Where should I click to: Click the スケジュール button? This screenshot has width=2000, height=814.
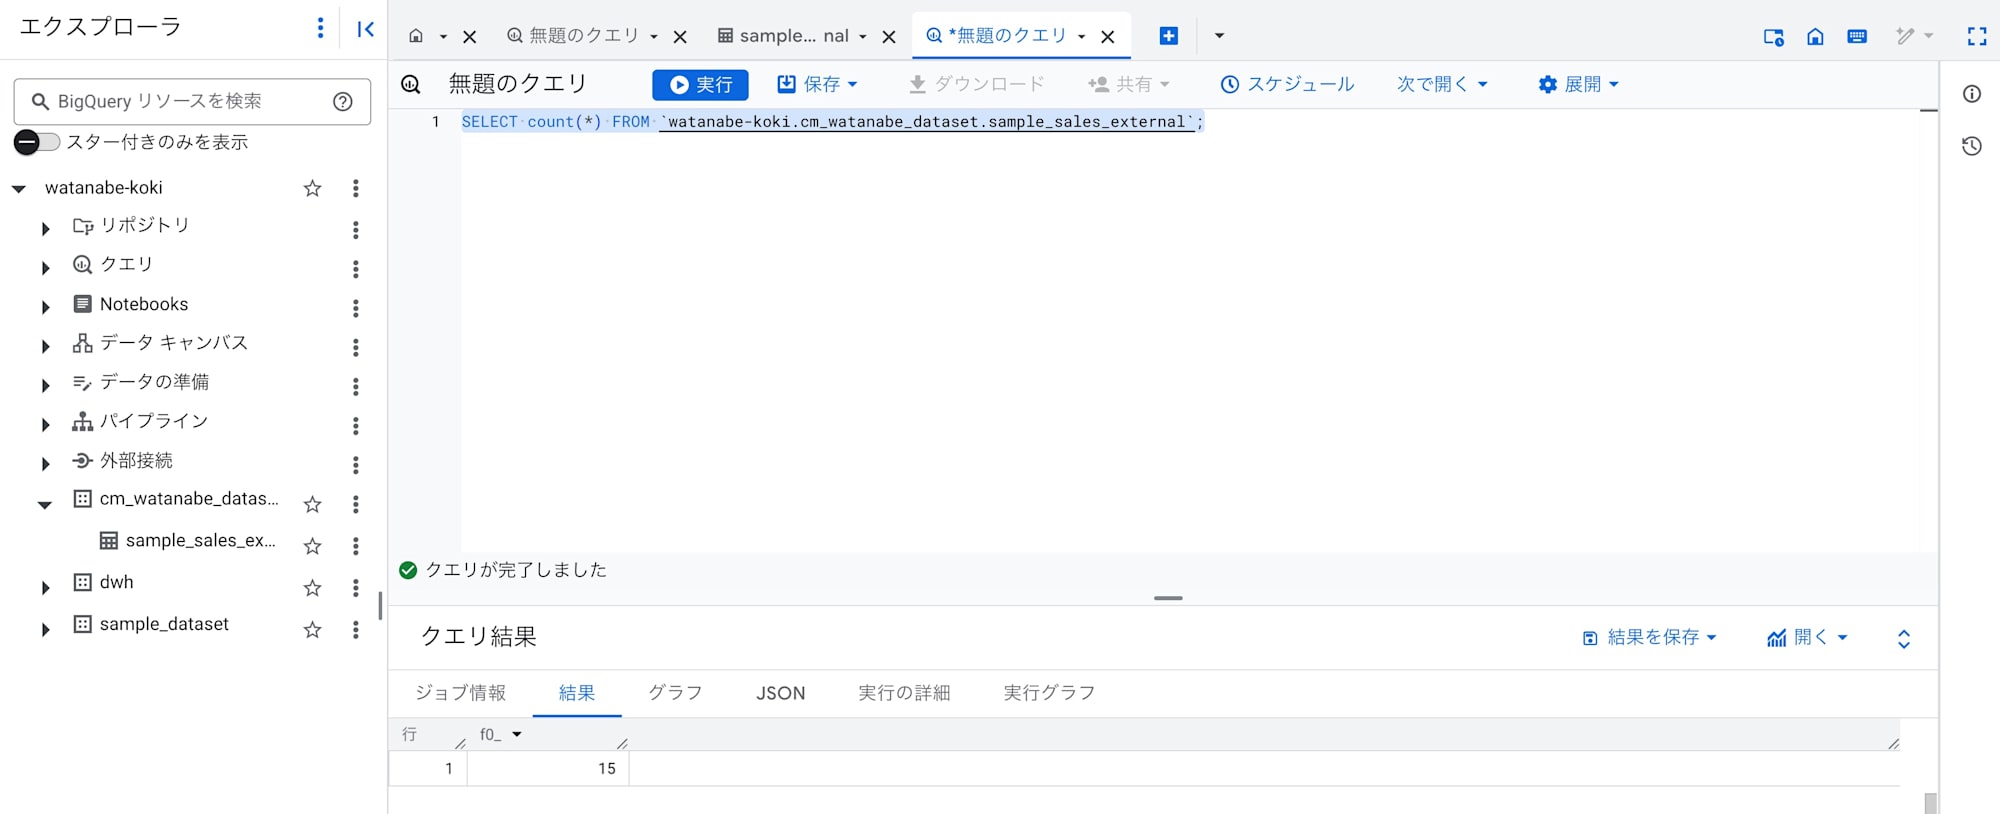(x=1287, y=85)
